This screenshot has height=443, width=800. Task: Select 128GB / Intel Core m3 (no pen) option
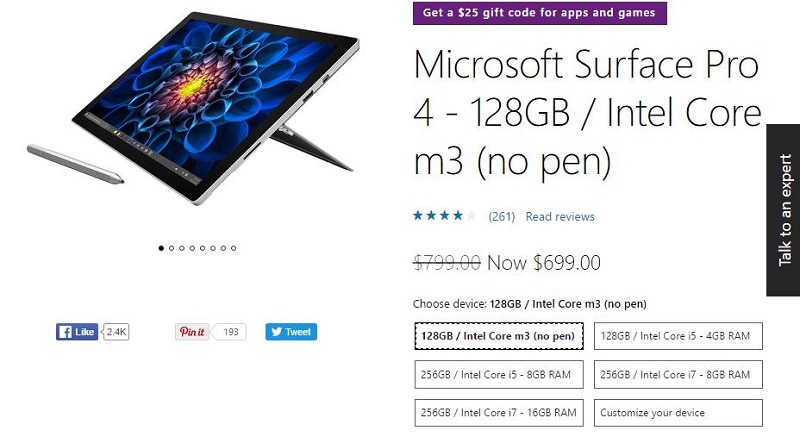498,337
